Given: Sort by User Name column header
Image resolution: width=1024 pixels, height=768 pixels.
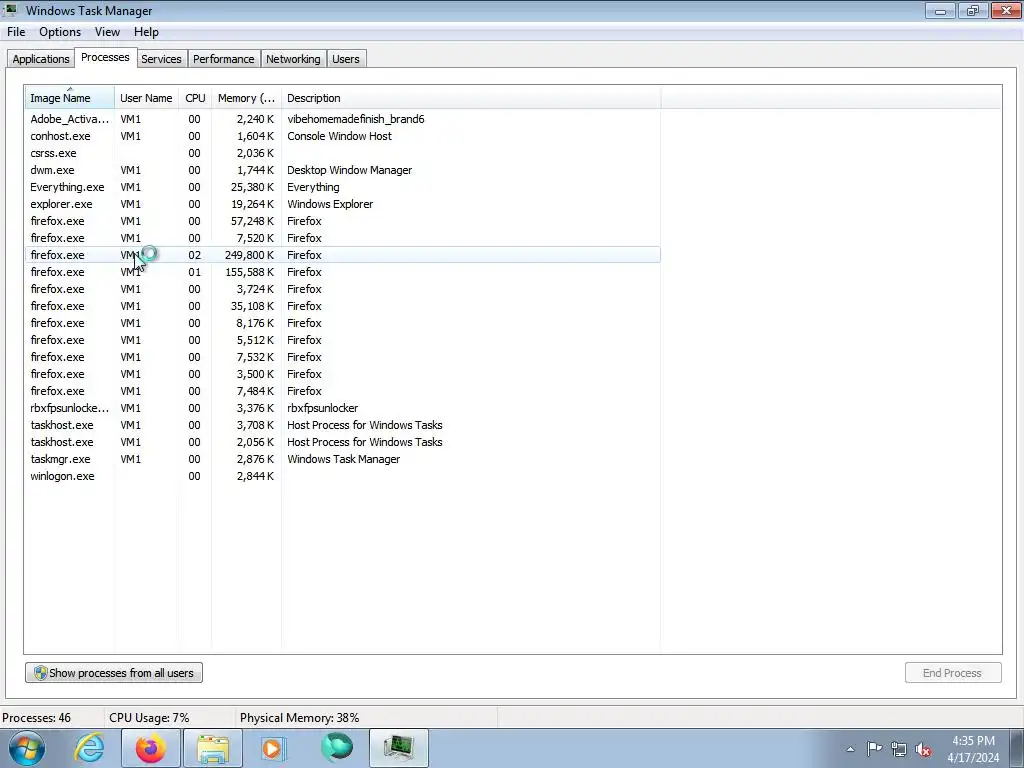Looking at the screenshot, I should click(146, 98).
